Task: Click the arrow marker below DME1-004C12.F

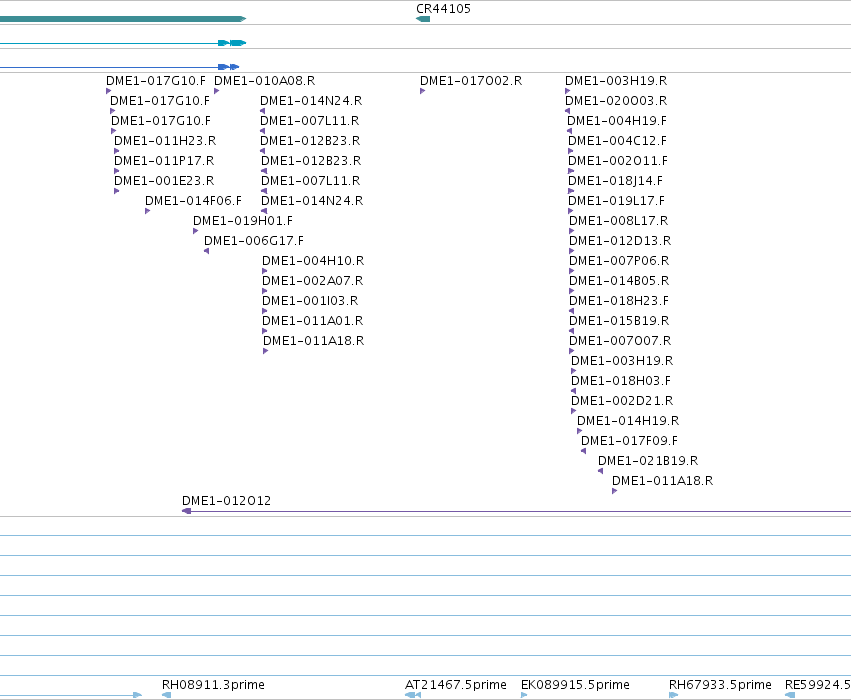Action: tap(570, 151)
